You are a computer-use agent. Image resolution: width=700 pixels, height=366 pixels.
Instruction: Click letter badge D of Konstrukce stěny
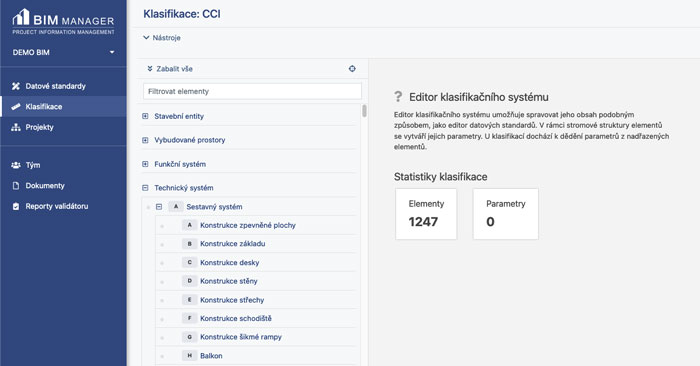[189, 281]
